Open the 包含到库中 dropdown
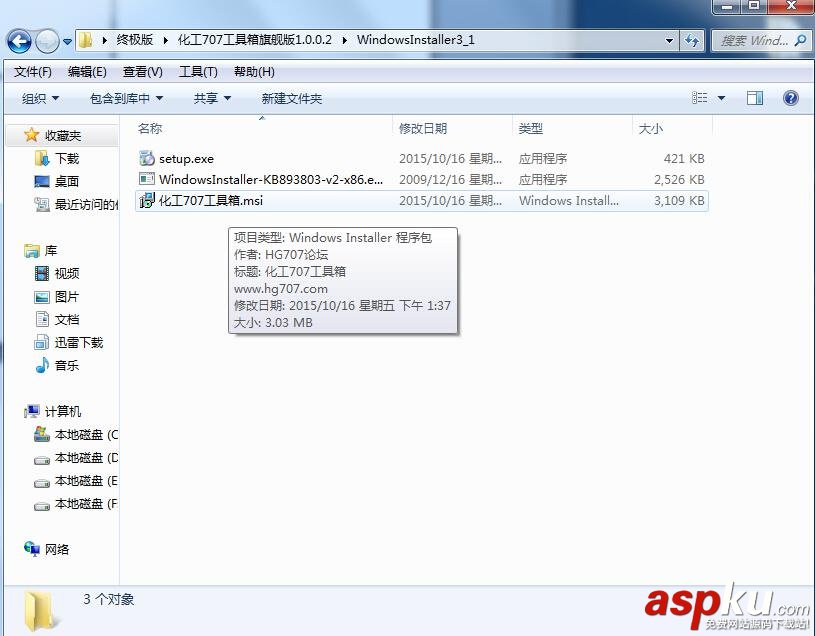This screenshot has height=636, width=815. pyautogui.click(x=126, y=98)
